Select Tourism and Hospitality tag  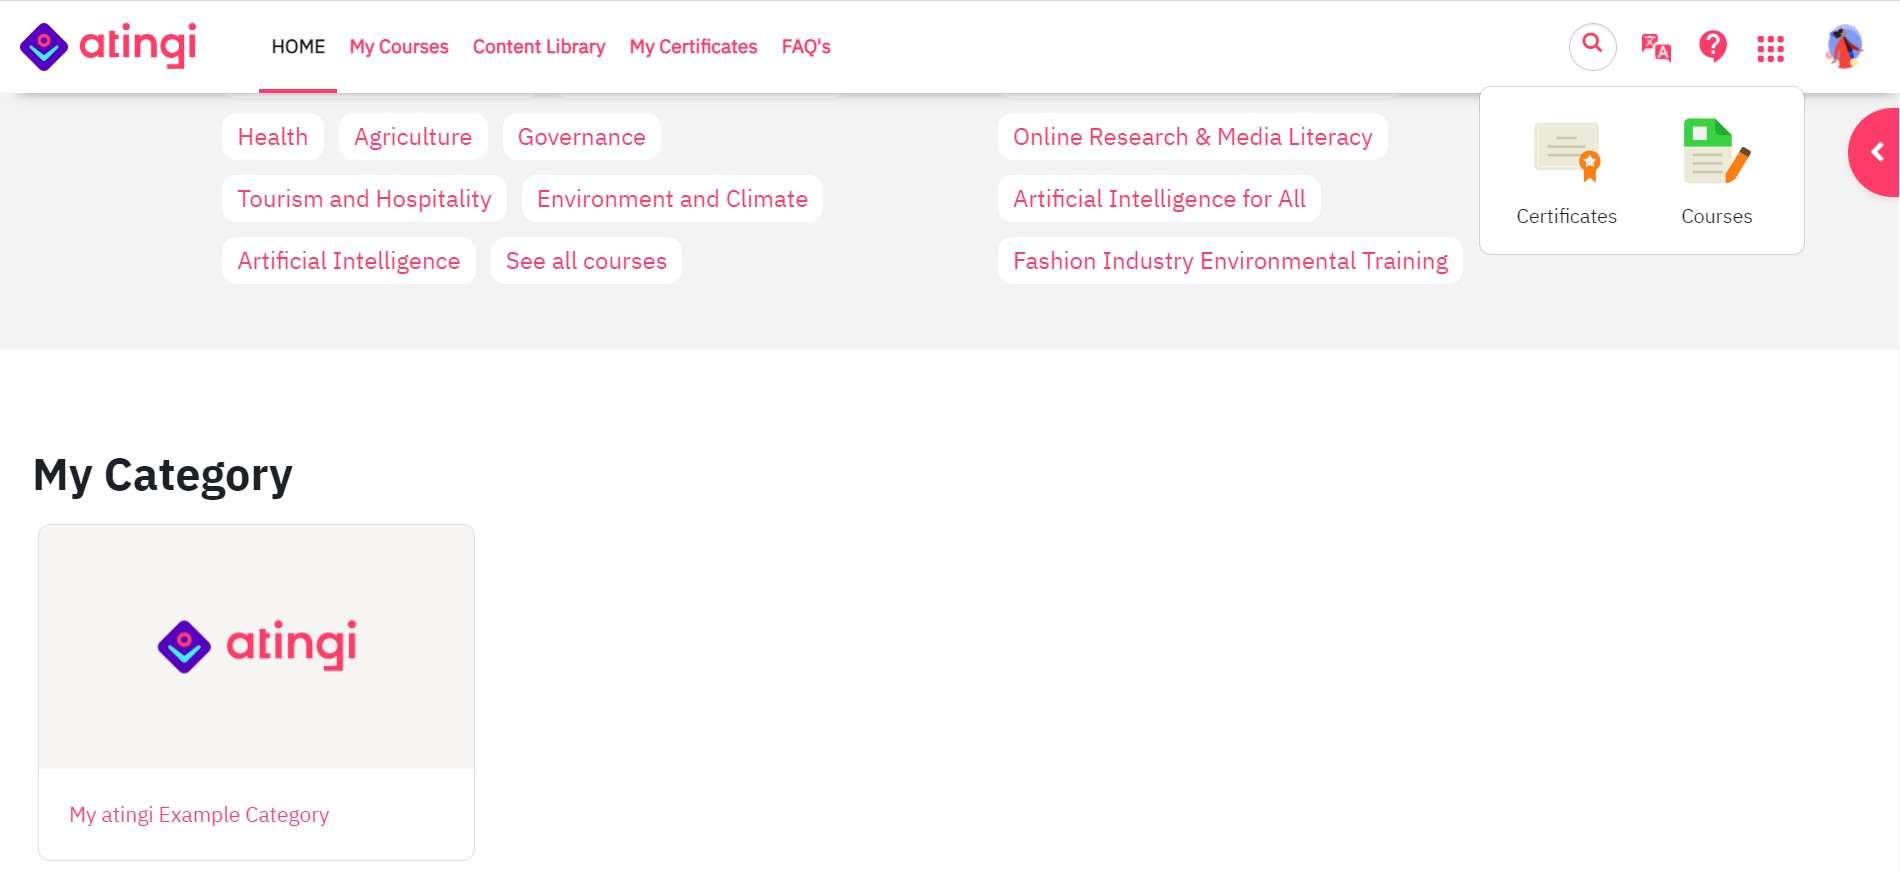(x=364, y=199)
